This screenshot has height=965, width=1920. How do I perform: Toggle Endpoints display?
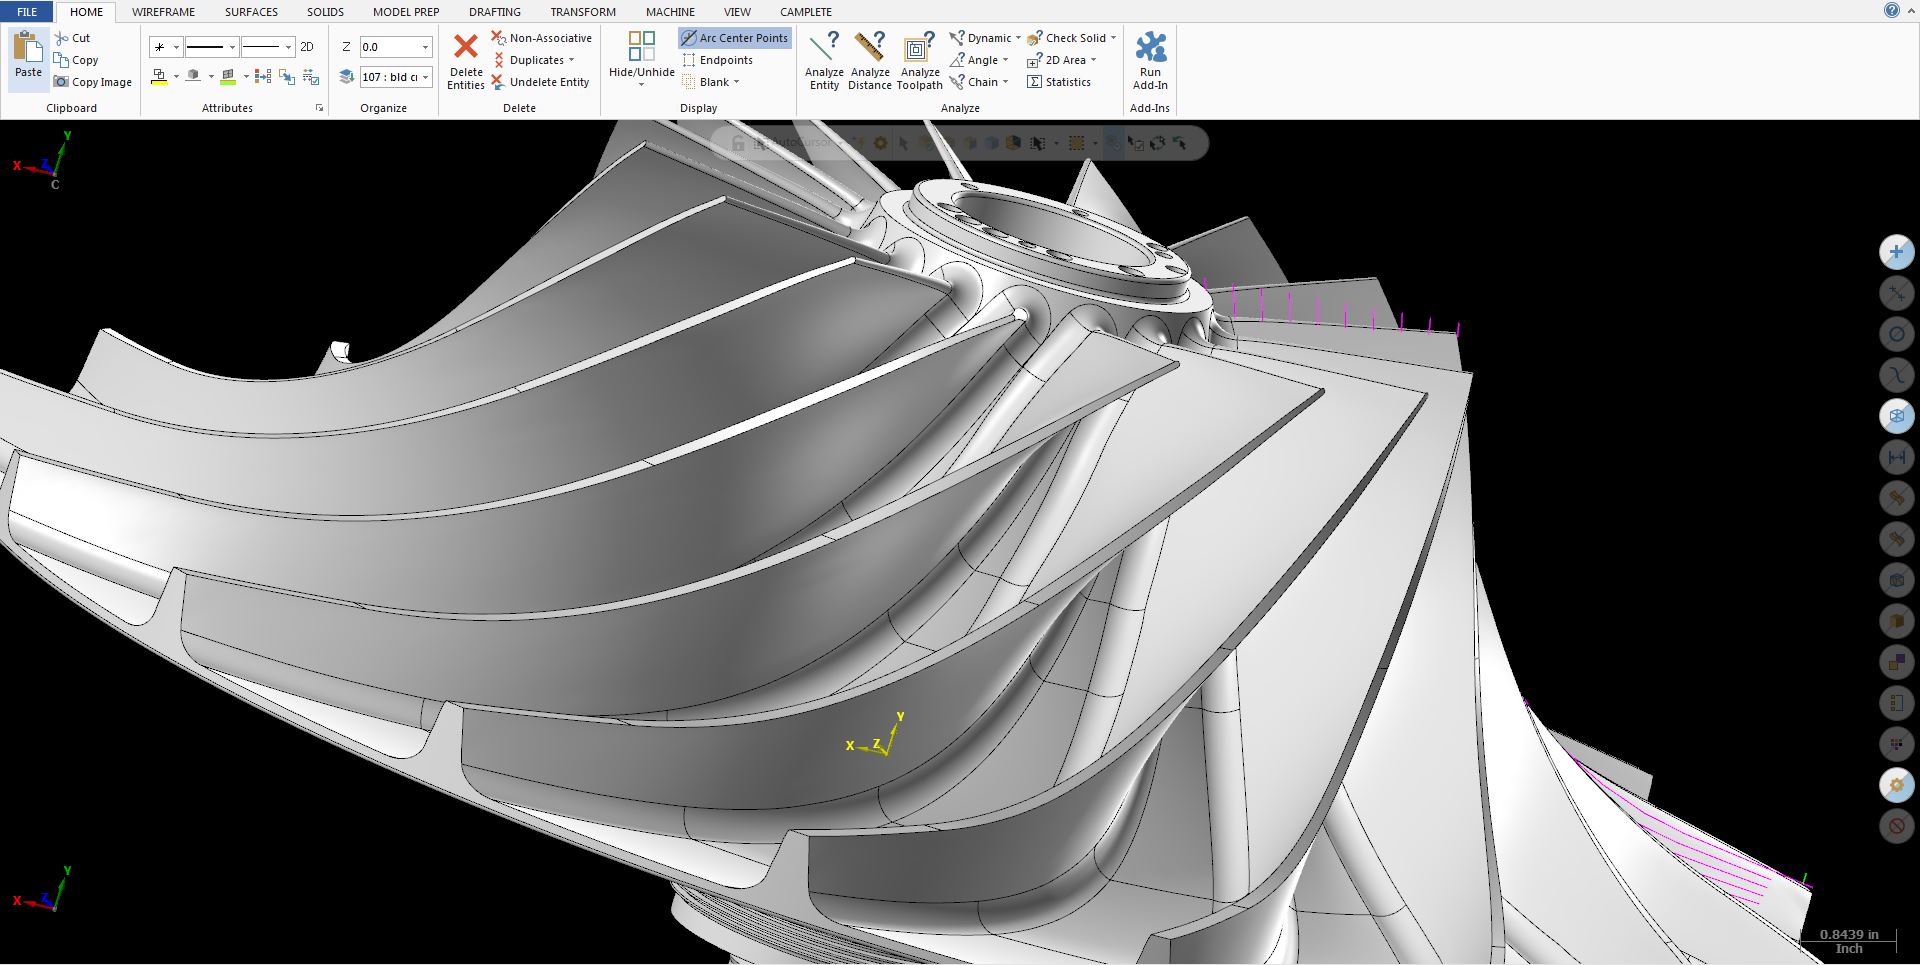pyautogui.click(x=717, y=60)
